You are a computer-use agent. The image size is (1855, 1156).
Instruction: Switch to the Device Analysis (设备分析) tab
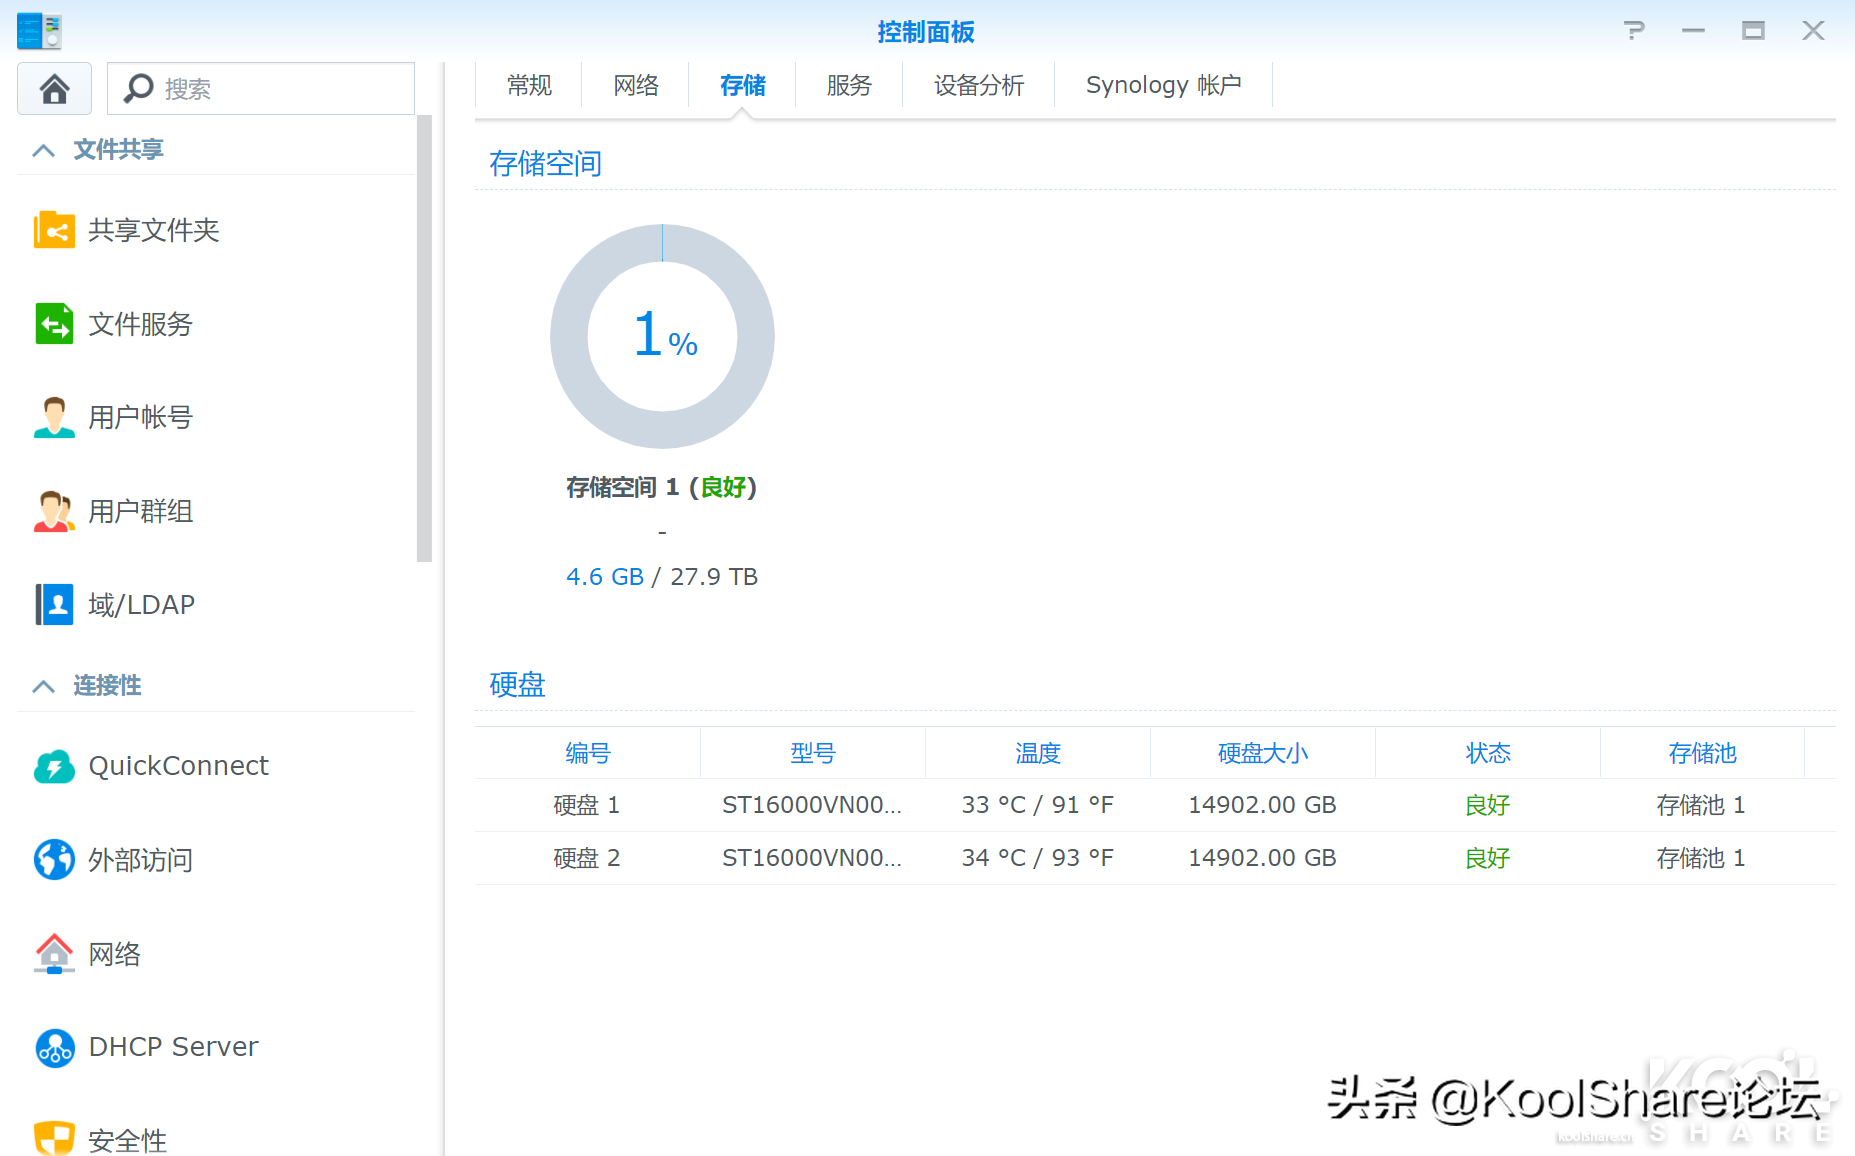tap(978, 86)
